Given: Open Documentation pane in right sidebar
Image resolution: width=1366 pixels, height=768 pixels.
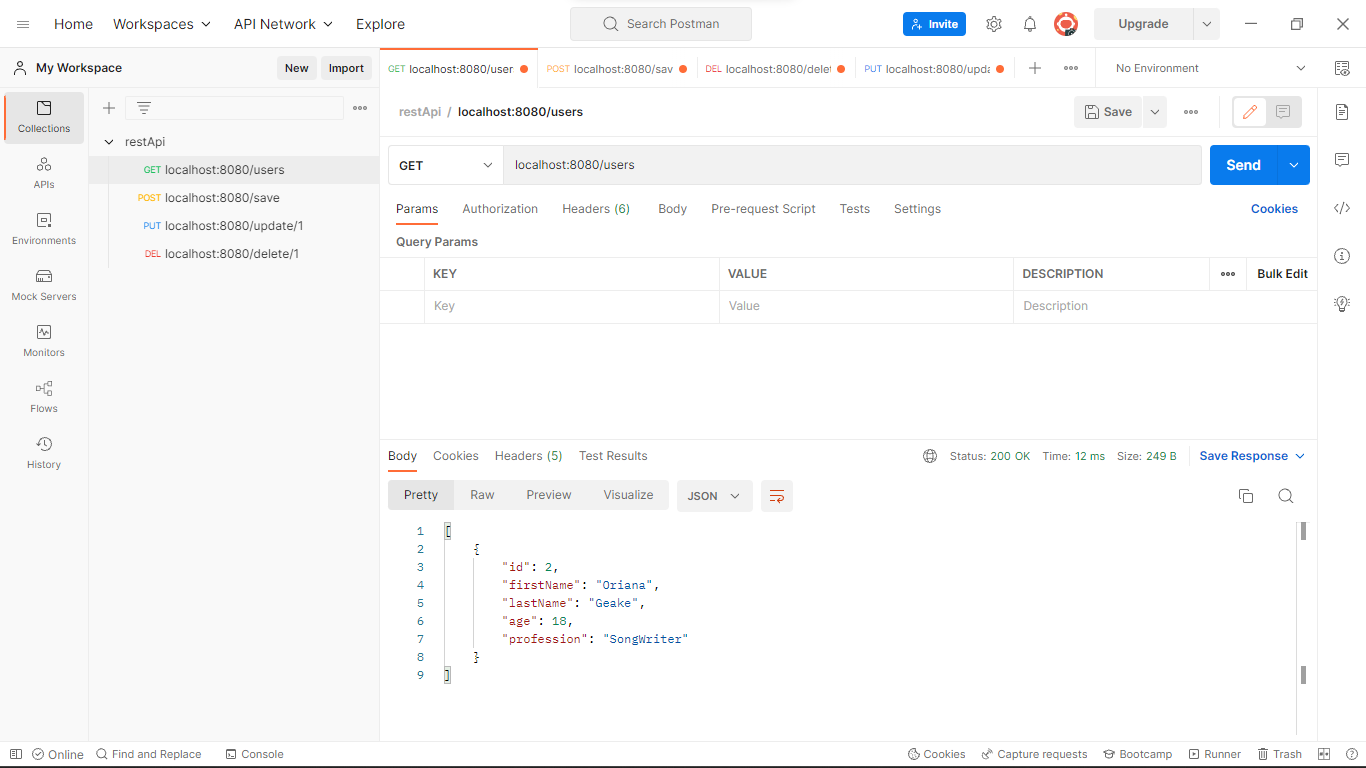Looking at the screenshot, I should coord(1342,112).
